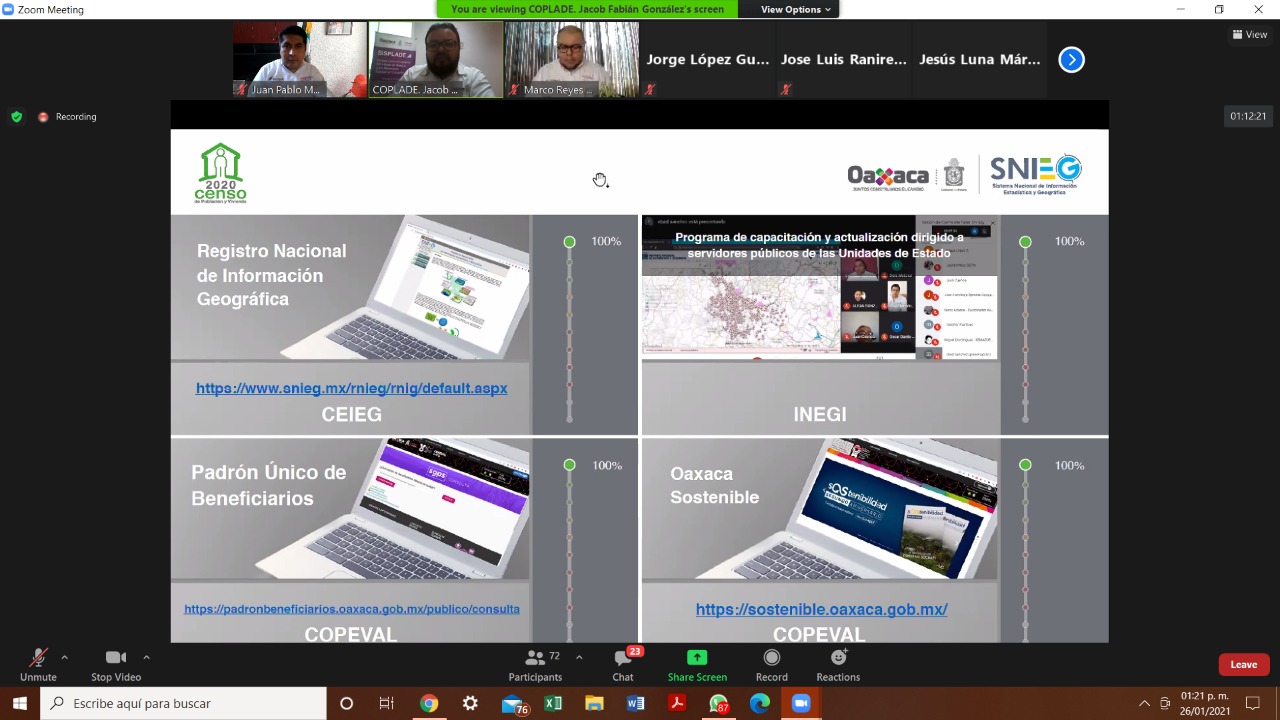
Task: Open the Participants panel
Action: tap(537, 664)
